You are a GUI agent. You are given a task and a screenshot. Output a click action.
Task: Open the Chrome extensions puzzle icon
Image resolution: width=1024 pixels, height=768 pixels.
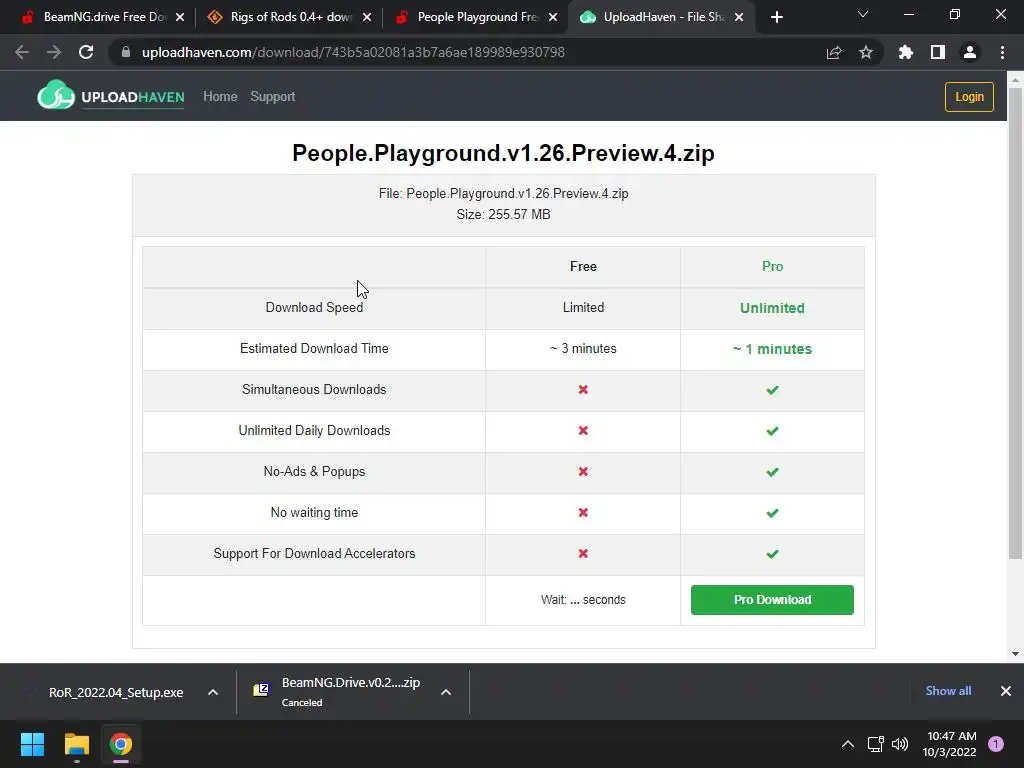click(906, 52)
